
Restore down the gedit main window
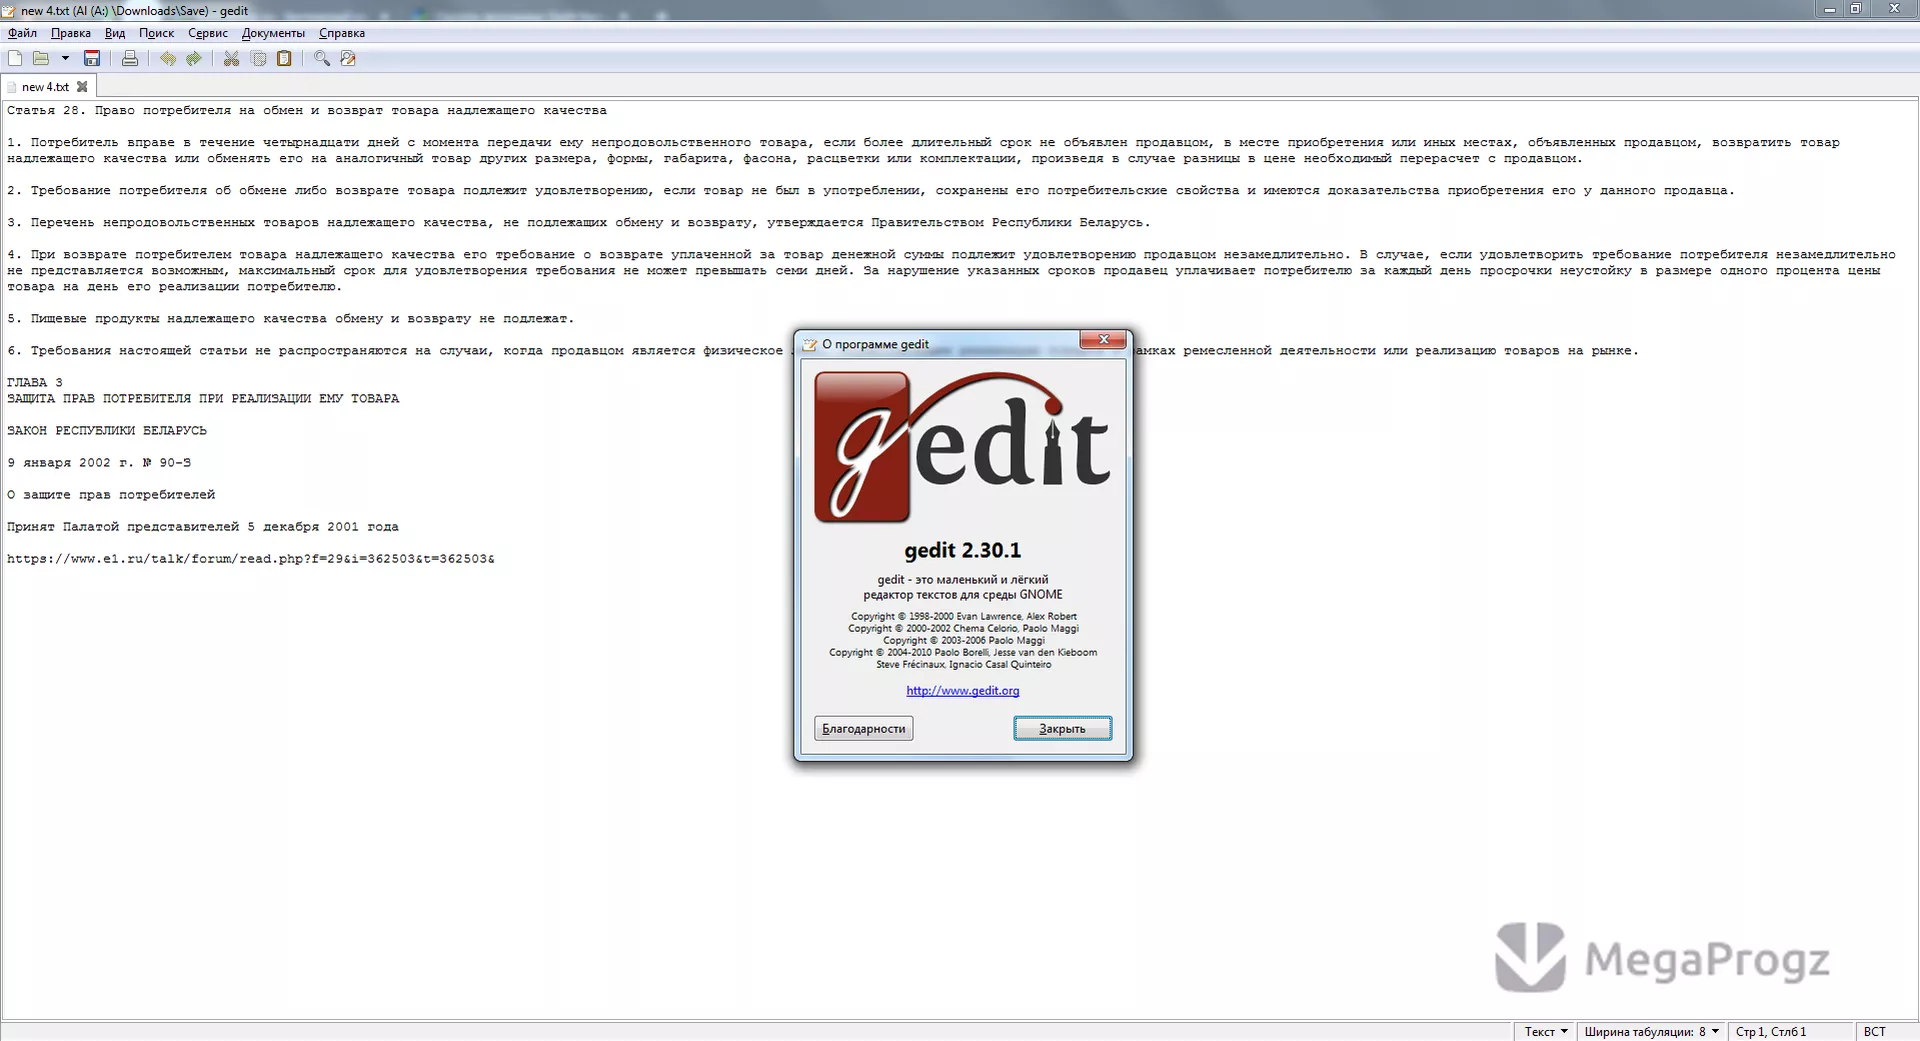click(1855, 9)
